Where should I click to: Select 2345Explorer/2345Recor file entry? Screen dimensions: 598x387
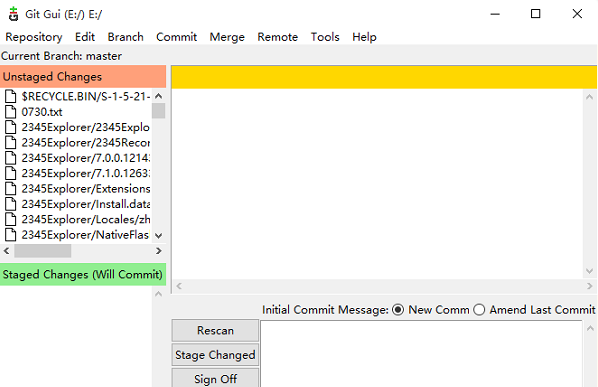pos(86,143)
